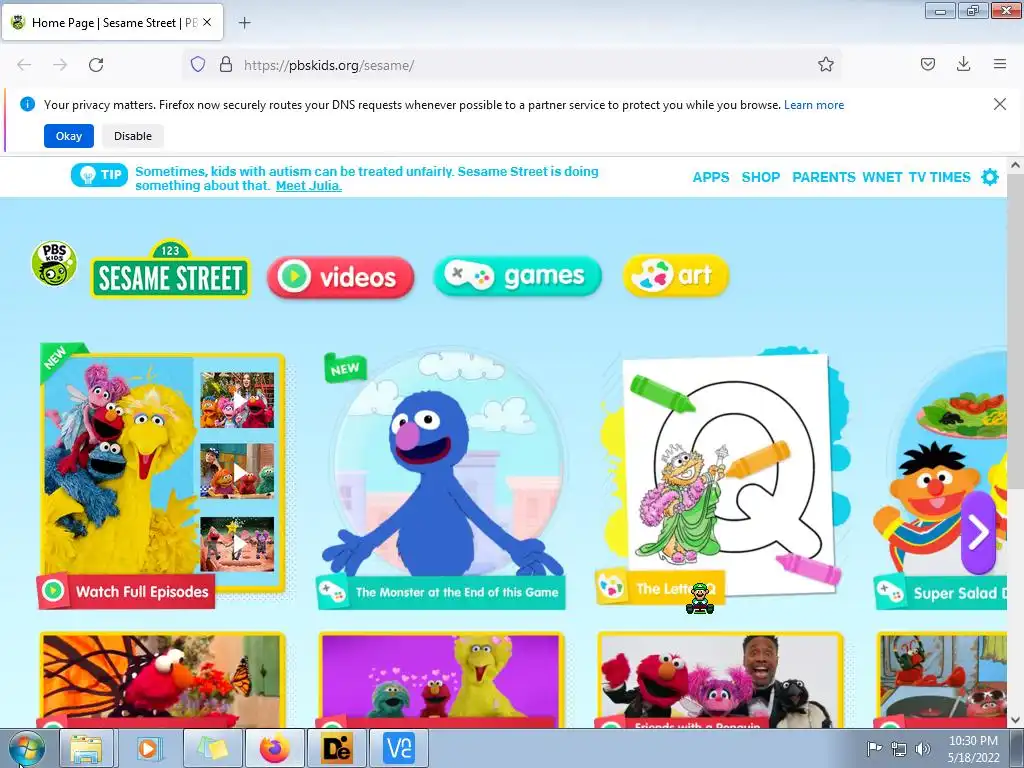Image resolution: width=1024 pixels, height=768 pixels.
Task: Click the page scrollbar up arrow
Action: [x=1015, y=165]
